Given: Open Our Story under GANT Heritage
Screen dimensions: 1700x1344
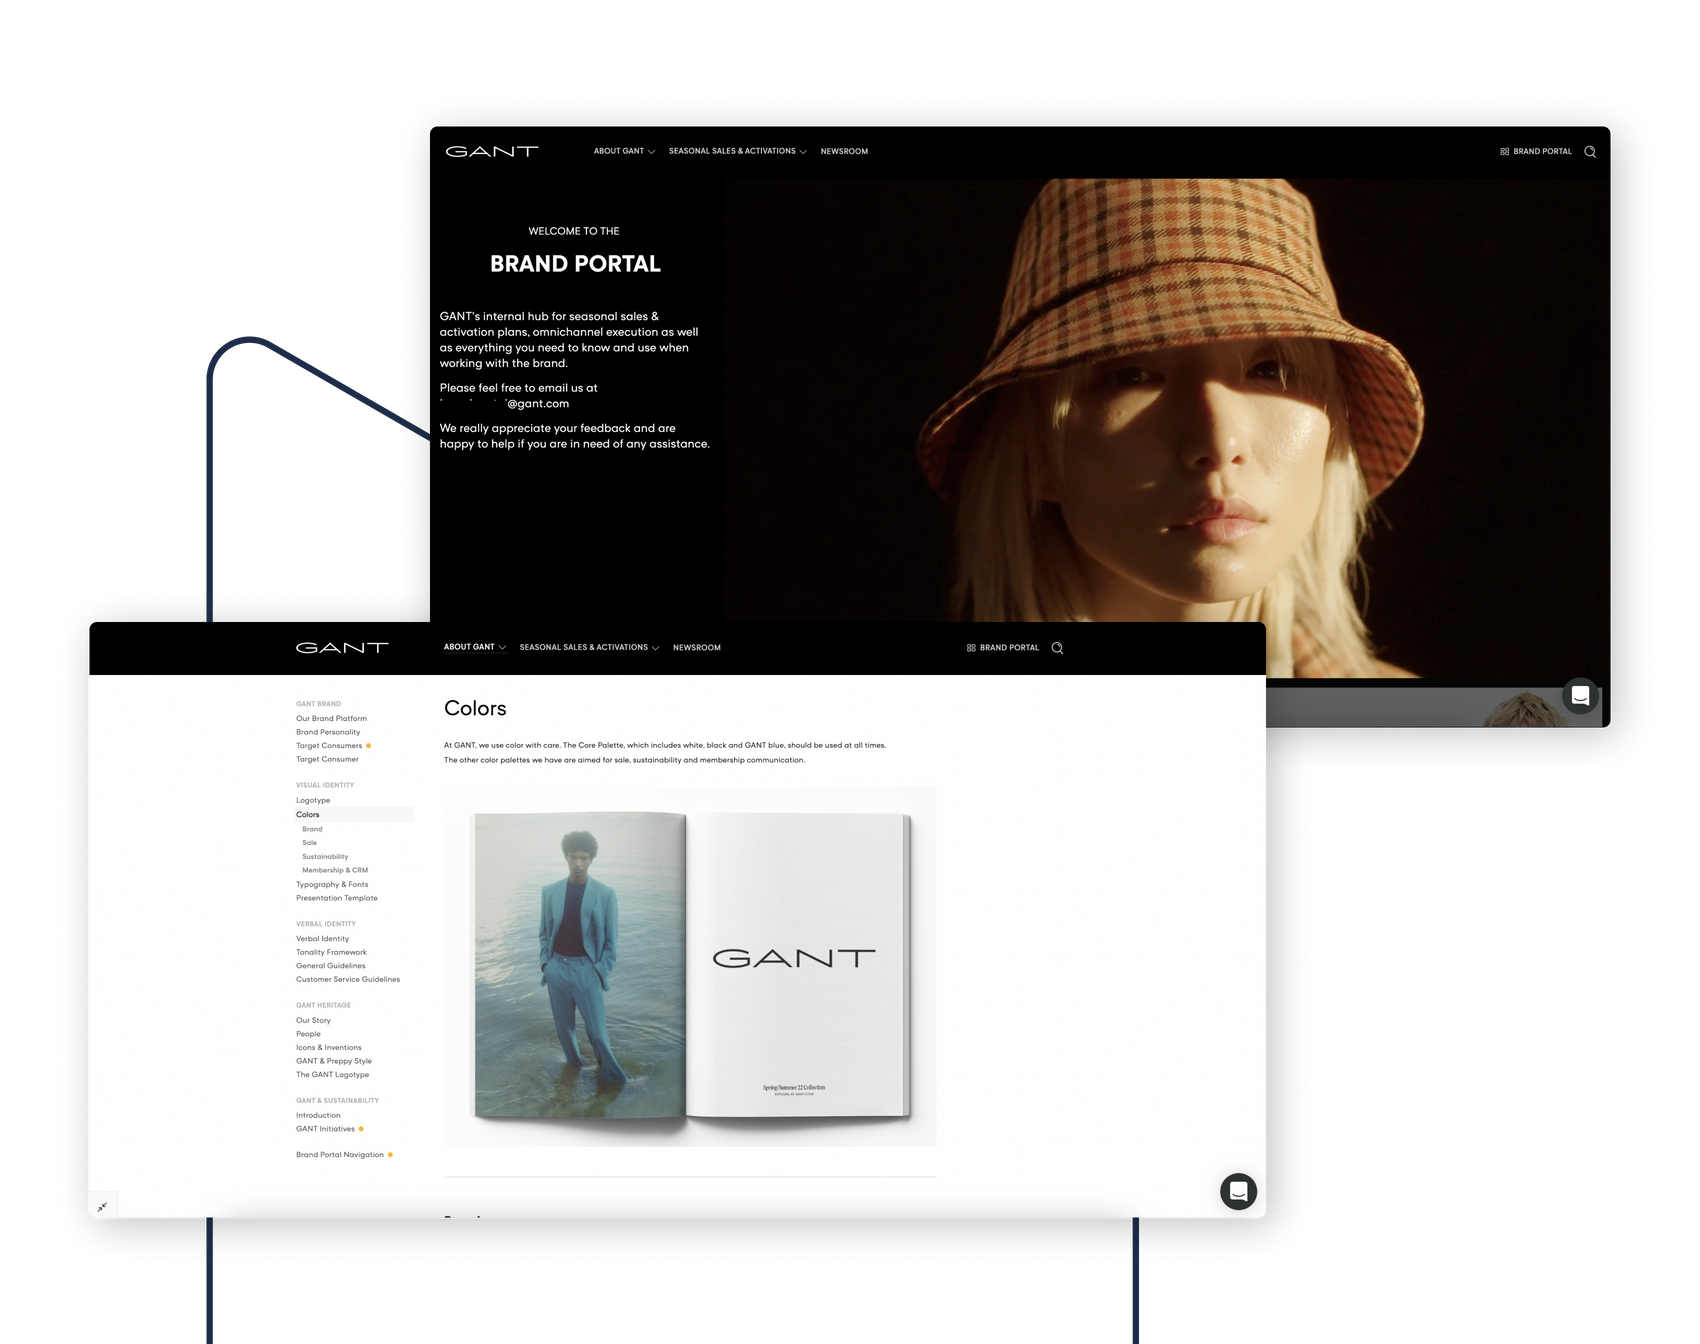Looking at the screenshot, I should (313, 1020).
